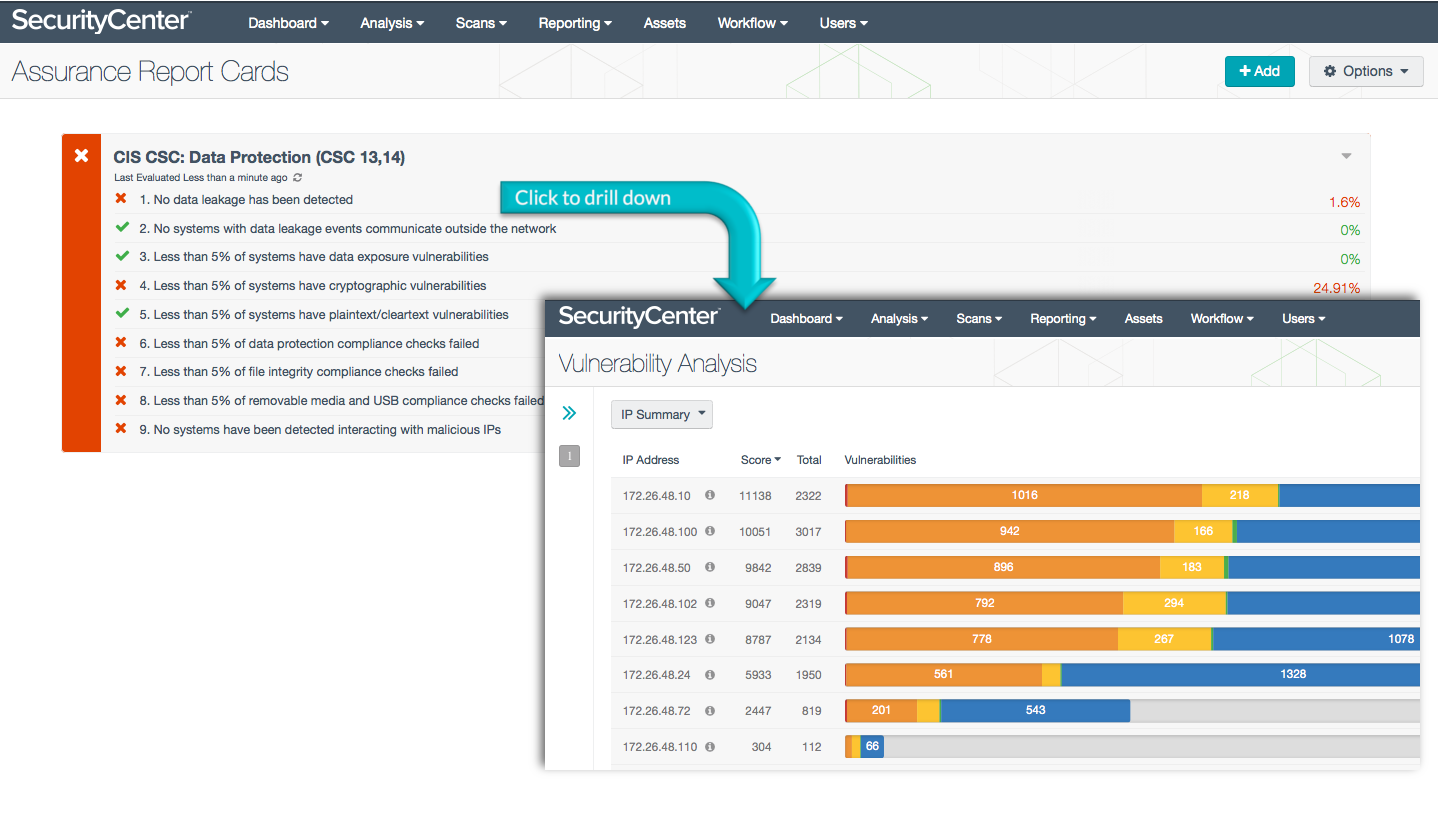Click info icon next to 172.26.48.24
This screenshot has height=820, width=1440.
pos(710,674)
